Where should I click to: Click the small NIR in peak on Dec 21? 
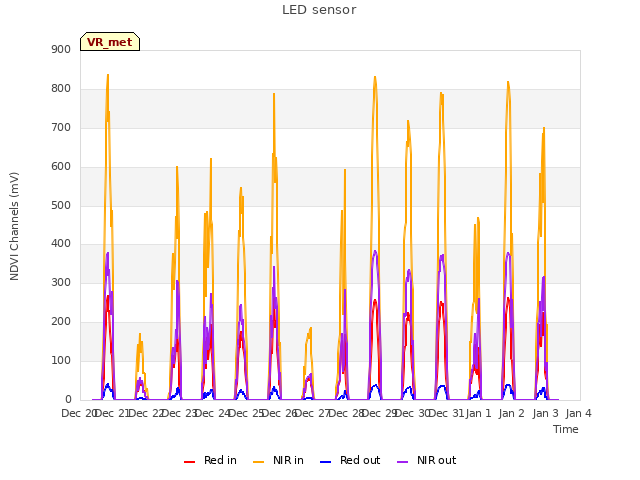[x=140, y=334]
